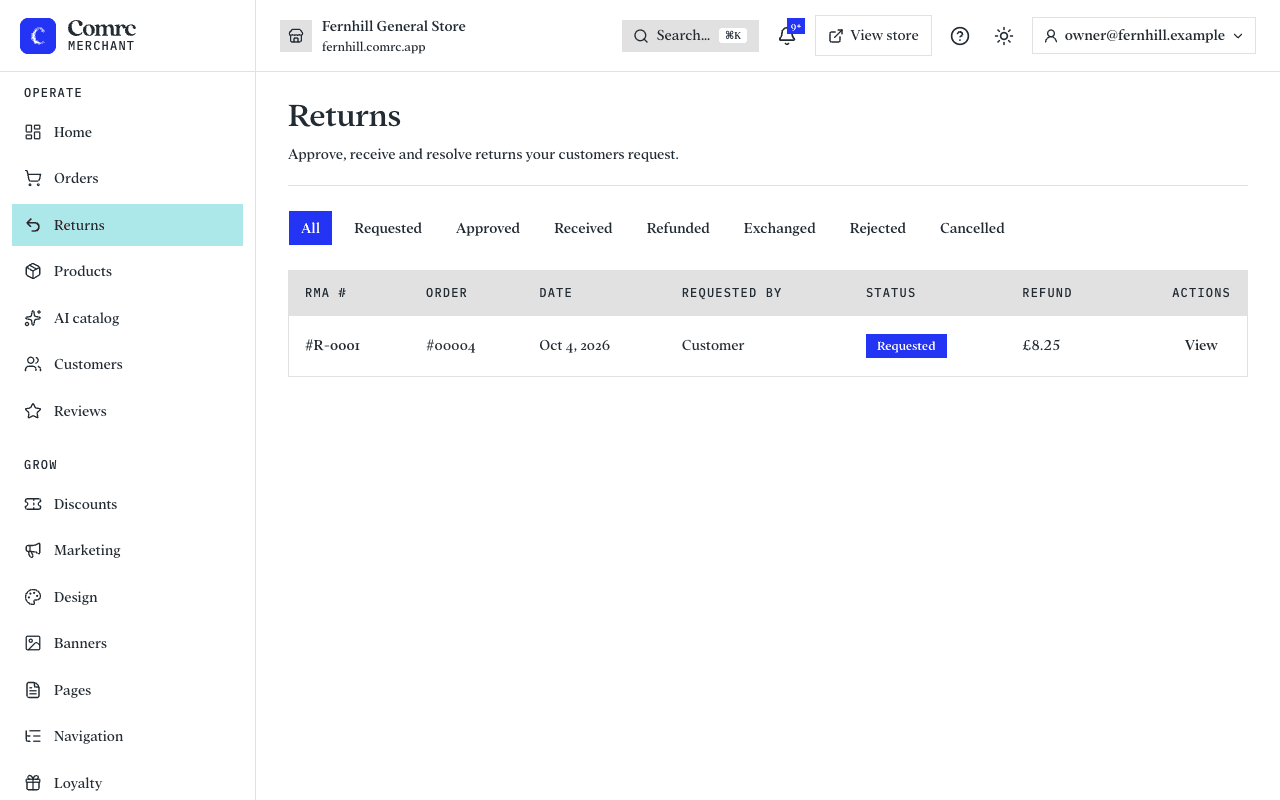Go to Orders via cart icon
The height and width of the screenshot is (800, 1280).
(x=33, y=178)
